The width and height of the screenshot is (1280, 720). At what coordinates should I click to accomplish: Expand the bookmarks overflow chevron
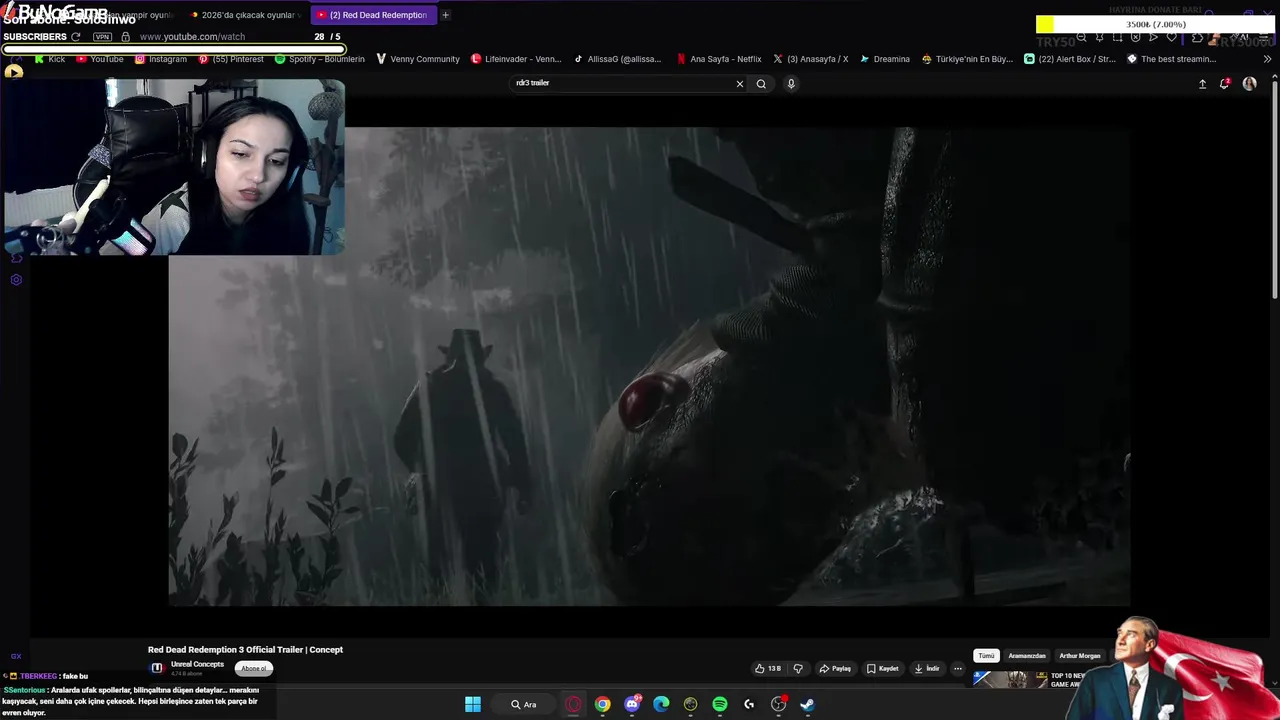point(1267,59)
